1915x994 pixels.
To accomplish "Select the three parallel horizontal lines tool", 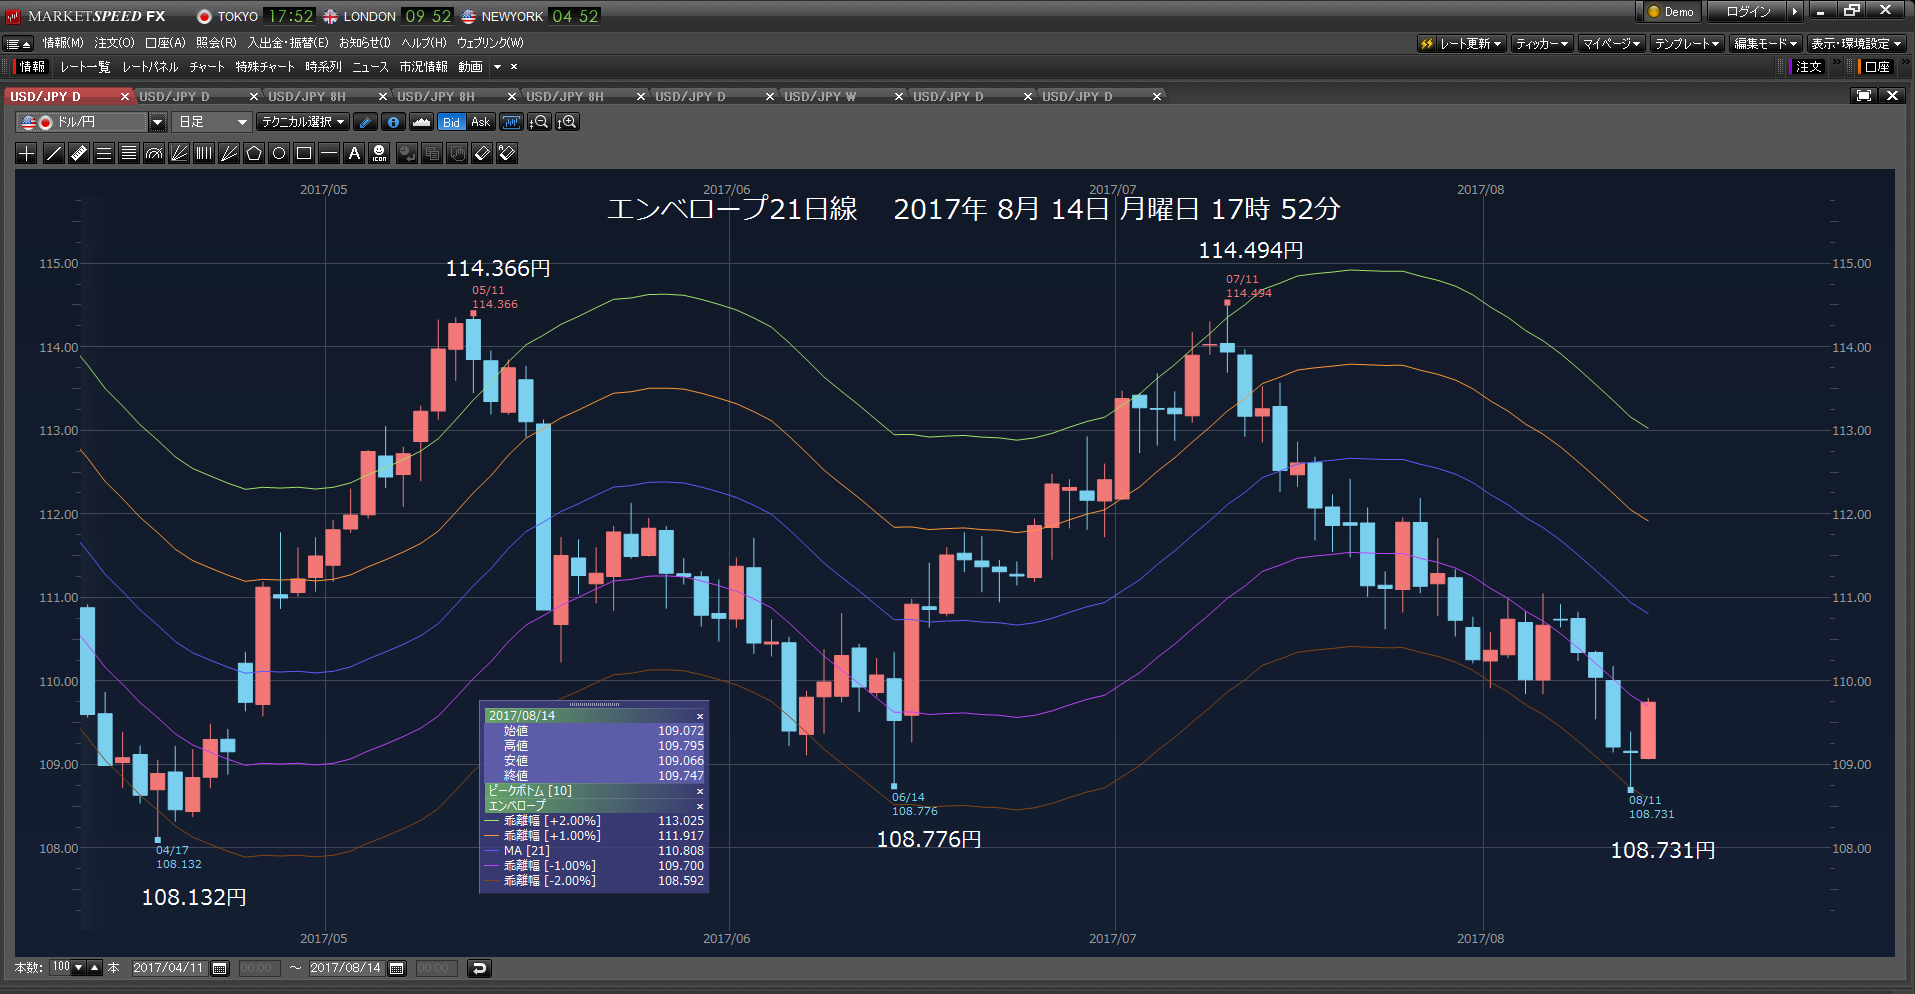I will click(x=103, y=153).
